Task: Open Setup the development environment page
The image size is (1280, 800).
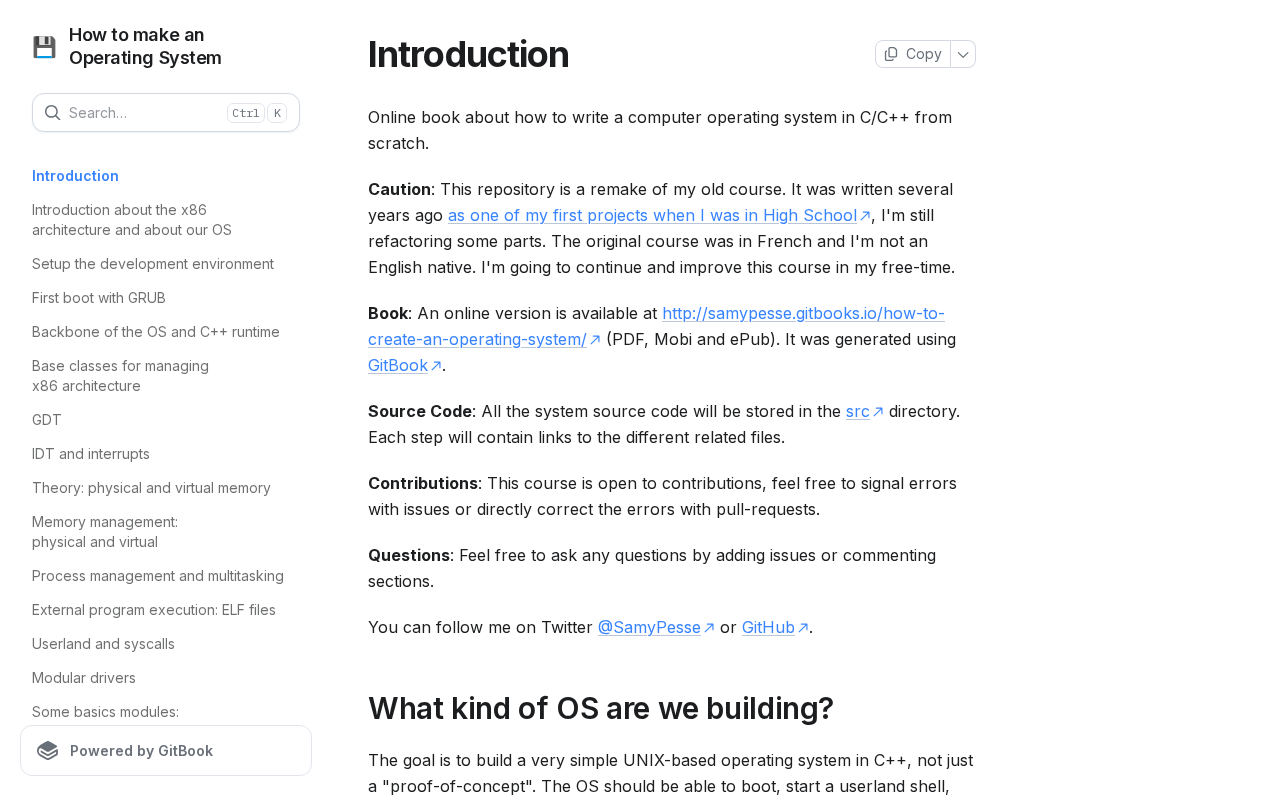Action: (153, 264)
